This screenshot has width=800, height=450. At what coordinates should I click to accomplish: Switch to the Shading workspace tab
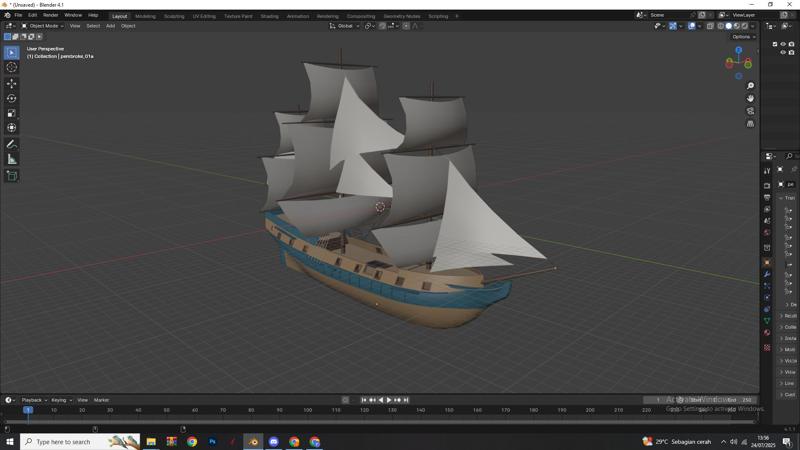pos(269,16)
